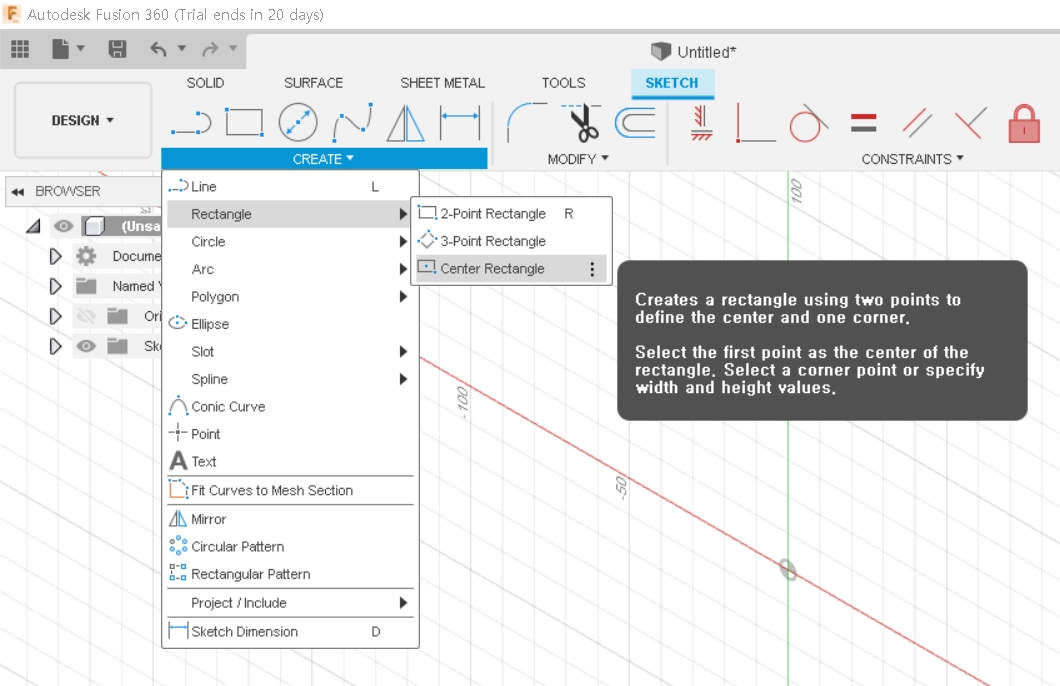Expand the Document Settings node
This screenshot has width=1060, height=686.
(55, 256)
